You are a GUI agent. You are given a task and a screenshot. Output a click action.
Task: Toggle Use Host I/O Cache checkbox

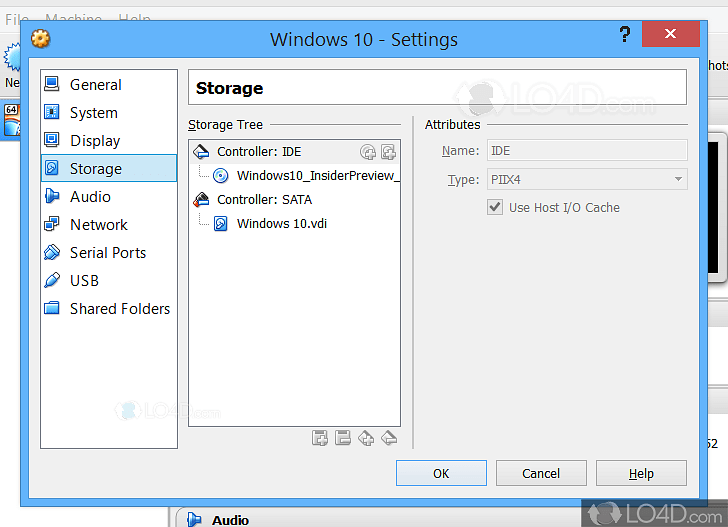pyautogui.click(x=495, y=207)
